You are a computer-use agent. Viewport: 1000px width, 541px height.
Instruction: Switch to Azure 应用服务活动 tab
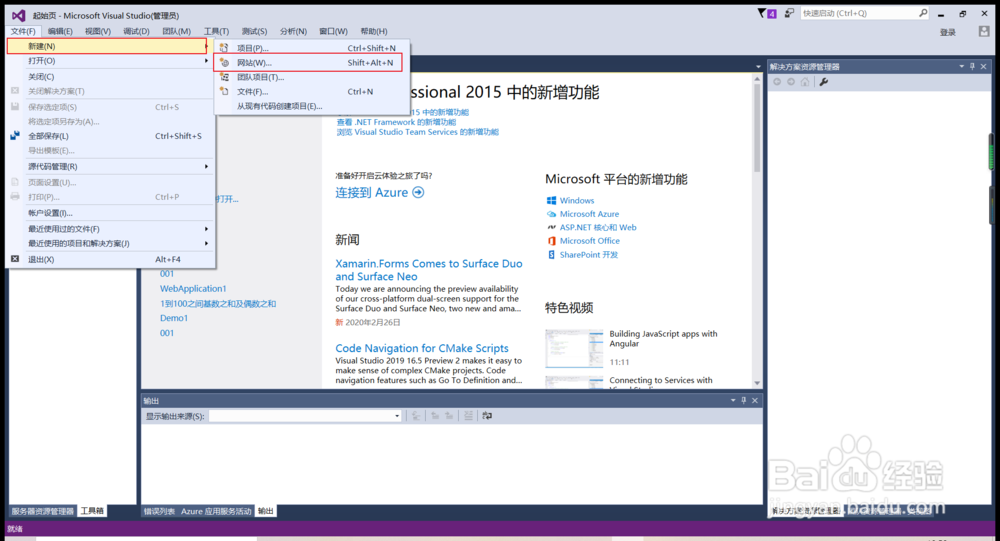(216, 511)
